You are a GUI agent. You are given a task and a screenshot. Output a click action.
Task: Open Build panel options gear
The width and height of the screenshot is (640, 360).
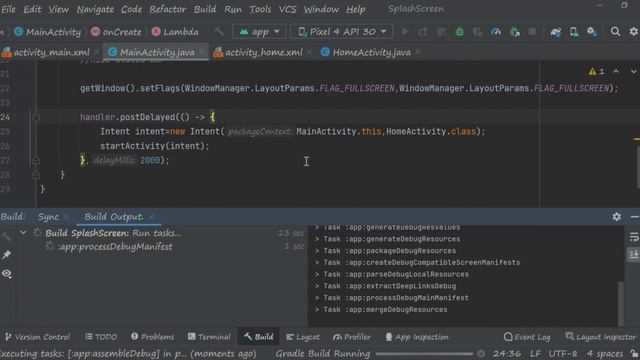coord(616,217)
